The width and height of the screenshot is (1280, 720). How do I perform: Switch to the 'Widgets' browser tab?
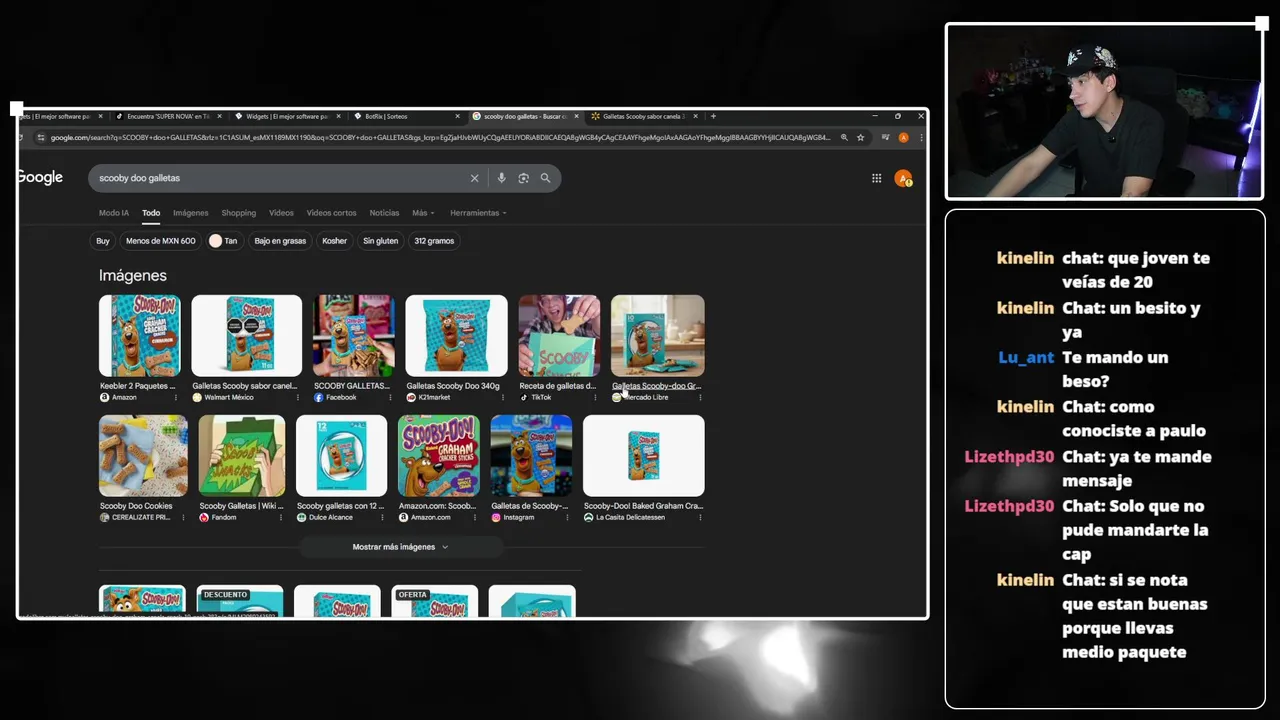[287, 116]
